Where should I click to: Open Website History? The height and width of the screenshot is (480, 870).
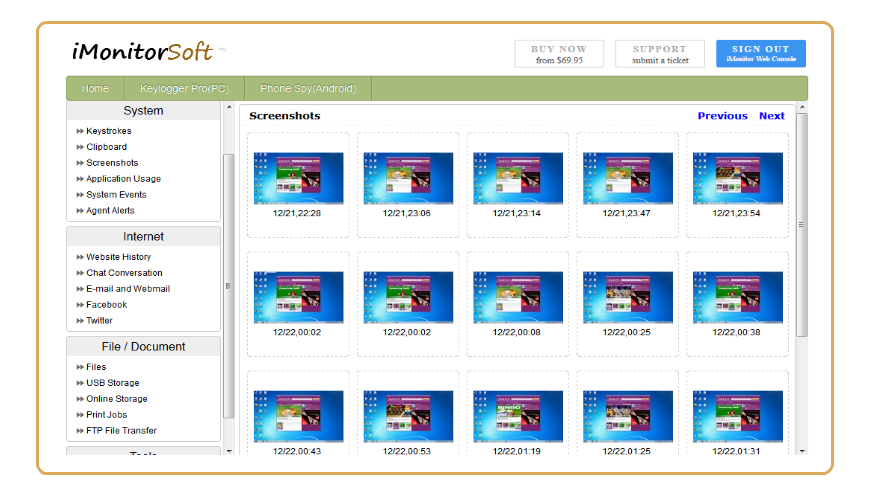[x=118, y=257]
